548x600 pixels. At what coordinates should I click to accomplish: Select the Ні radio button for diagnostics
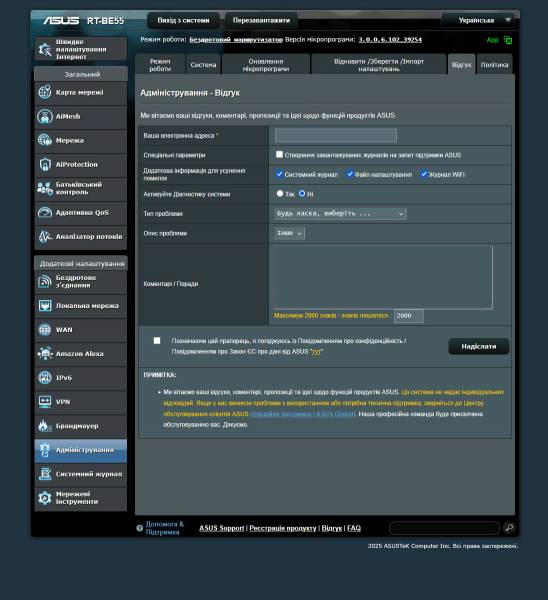click(302, 194)
